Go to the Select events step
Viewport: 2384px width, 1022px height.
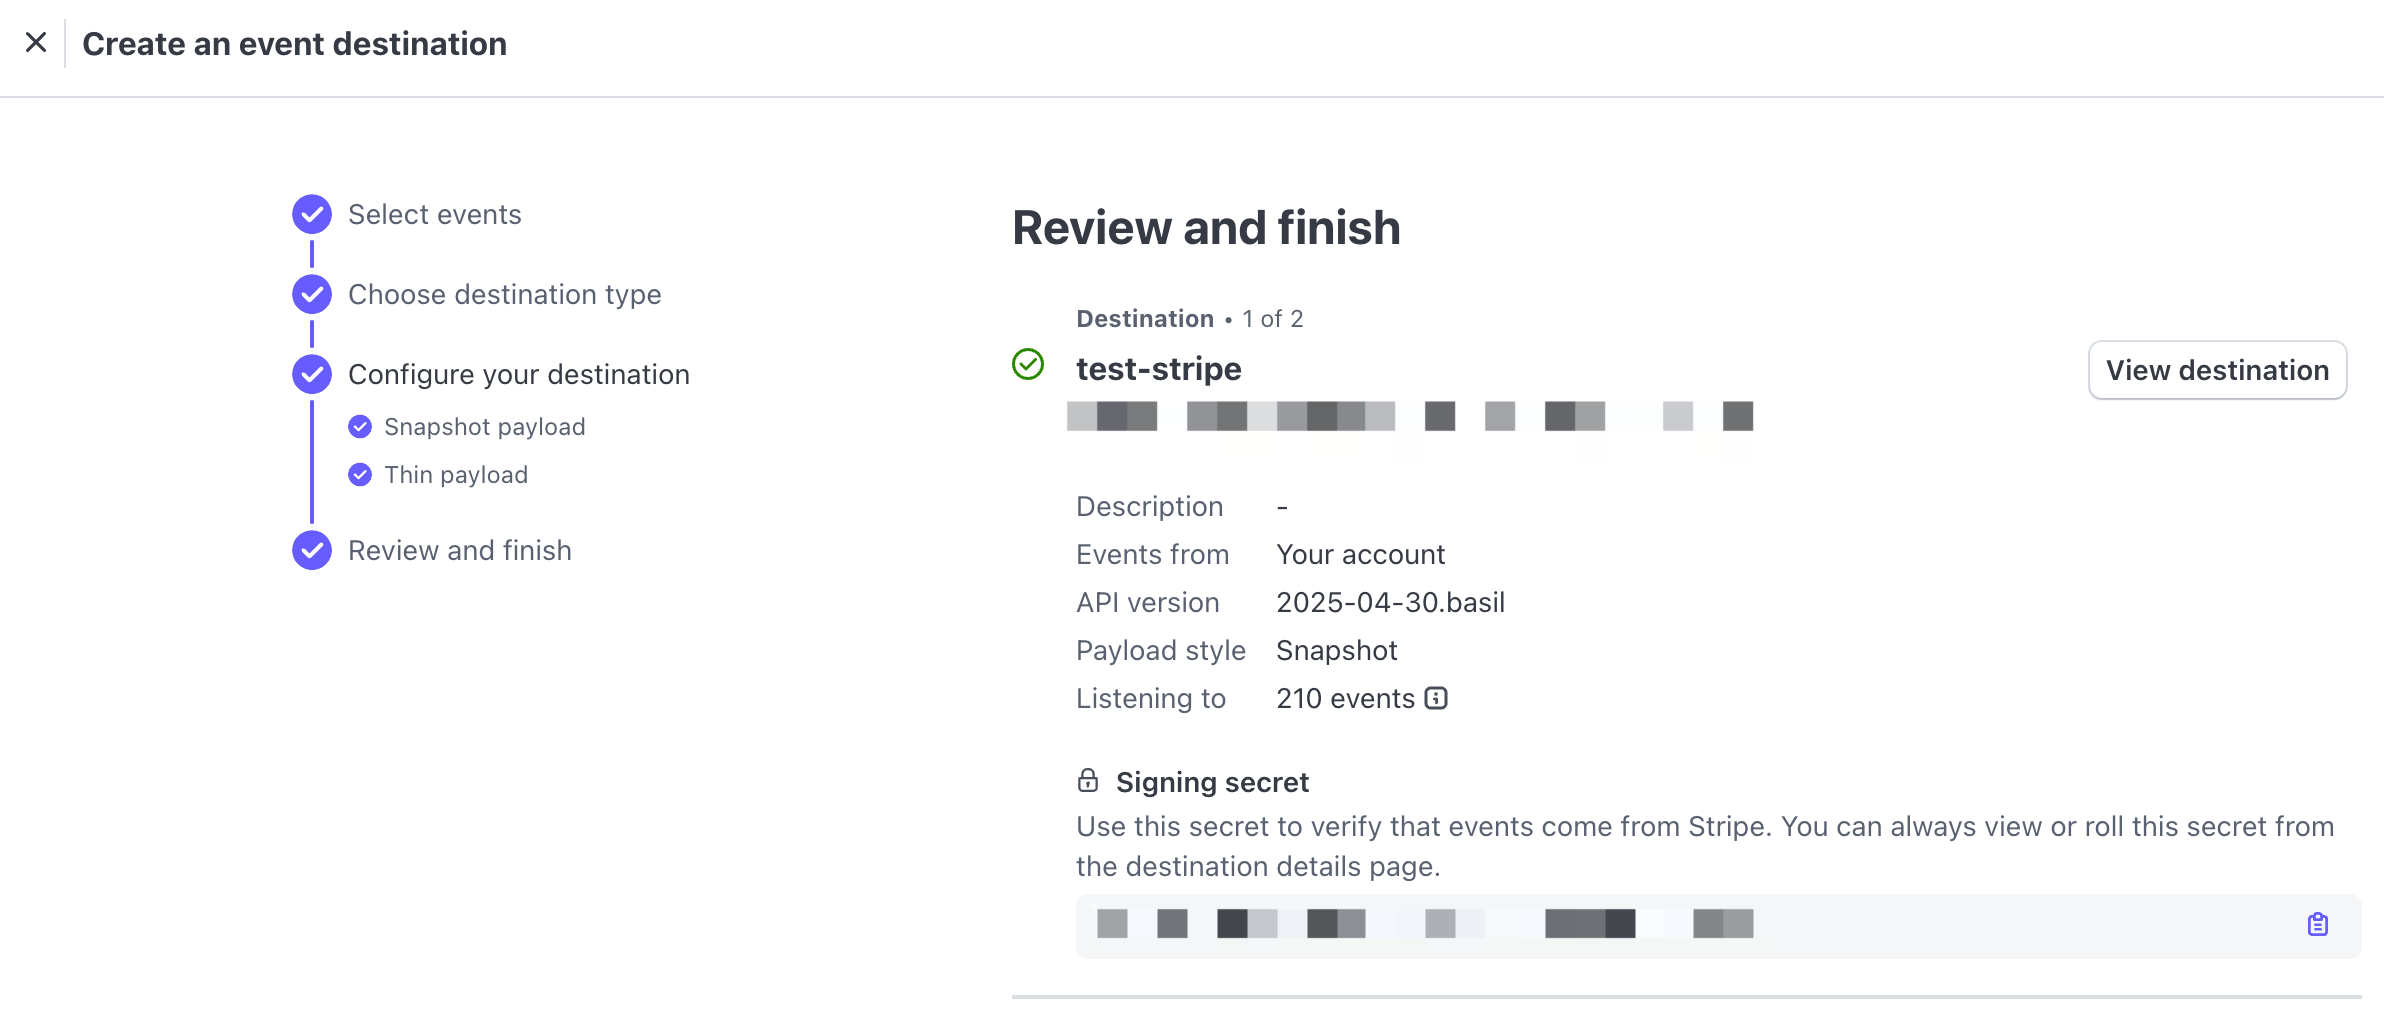coord(434,215)
